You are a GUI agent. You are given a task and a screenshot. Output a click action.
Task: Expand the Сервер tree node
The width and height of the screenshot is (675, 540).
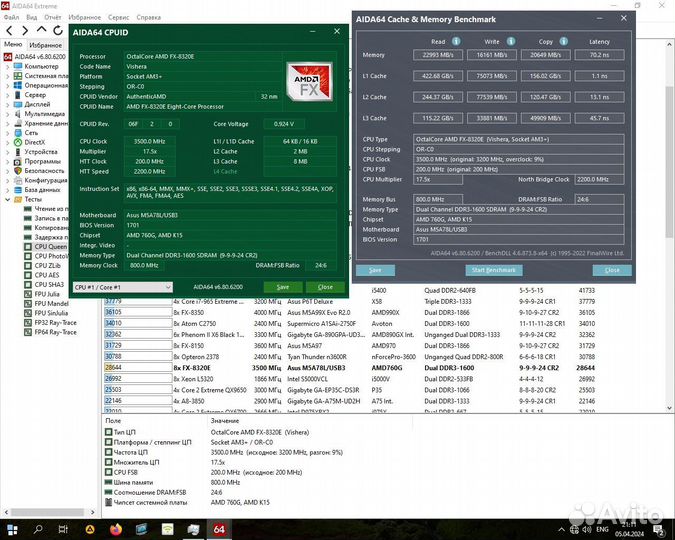pyautogui.click(x=7, y=95)
